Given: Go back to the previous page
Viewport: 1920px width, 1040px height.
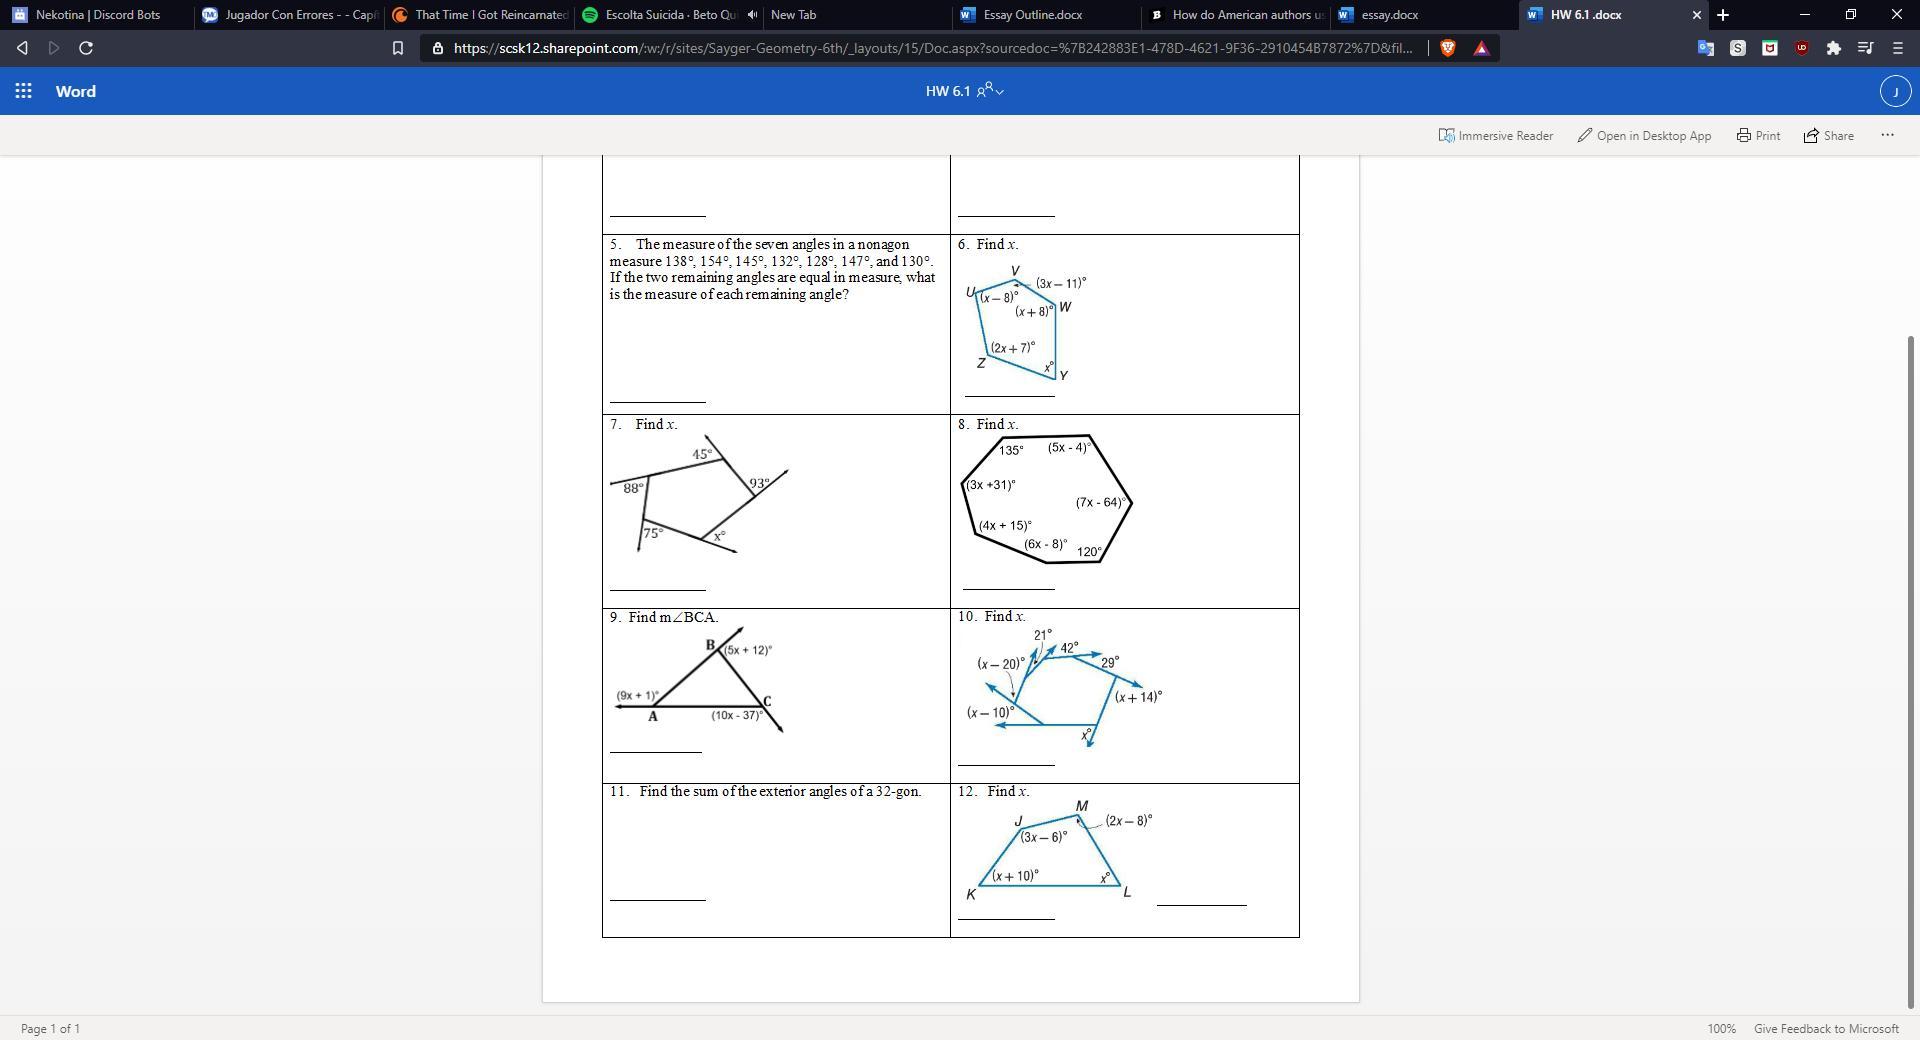Looking at the screenshot, I should coord(22,48).
